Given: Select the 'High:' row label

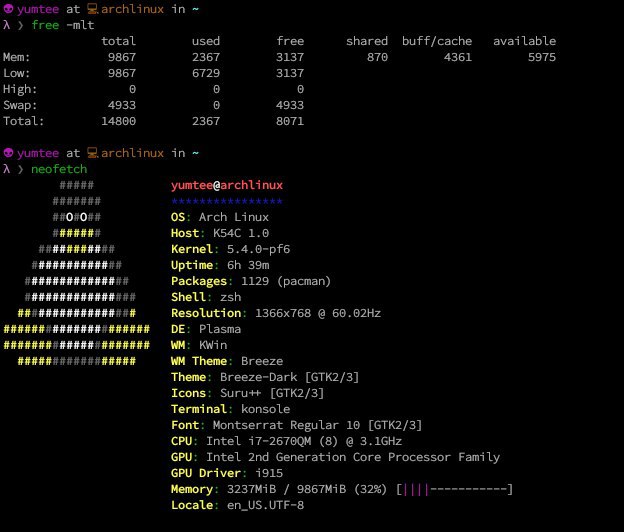Looking at the screenshot, I should click(20, 89).
